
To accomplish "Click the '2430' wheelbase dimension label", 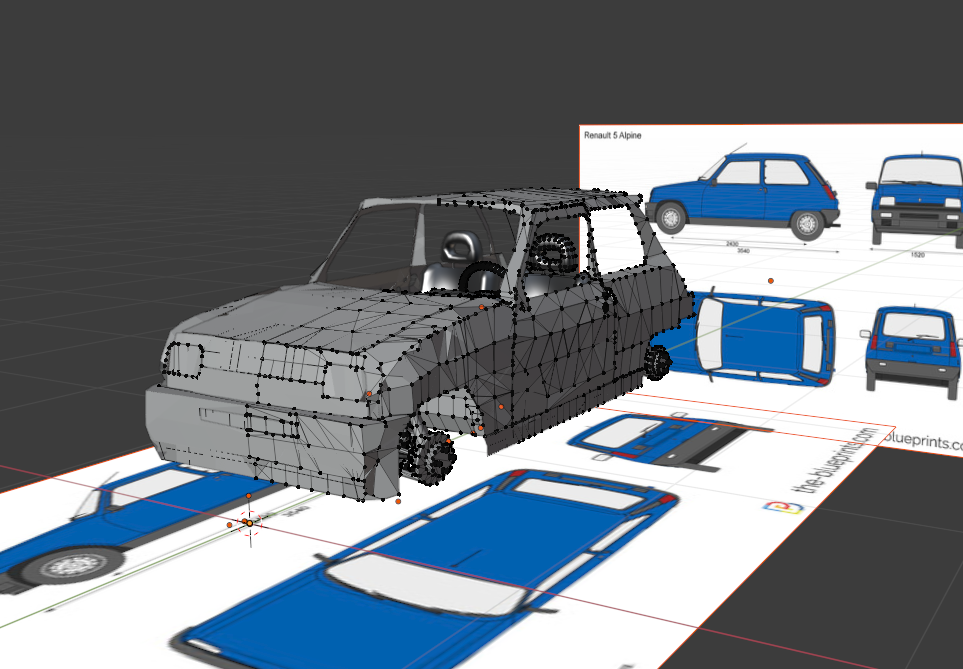I will click(732, 244).
